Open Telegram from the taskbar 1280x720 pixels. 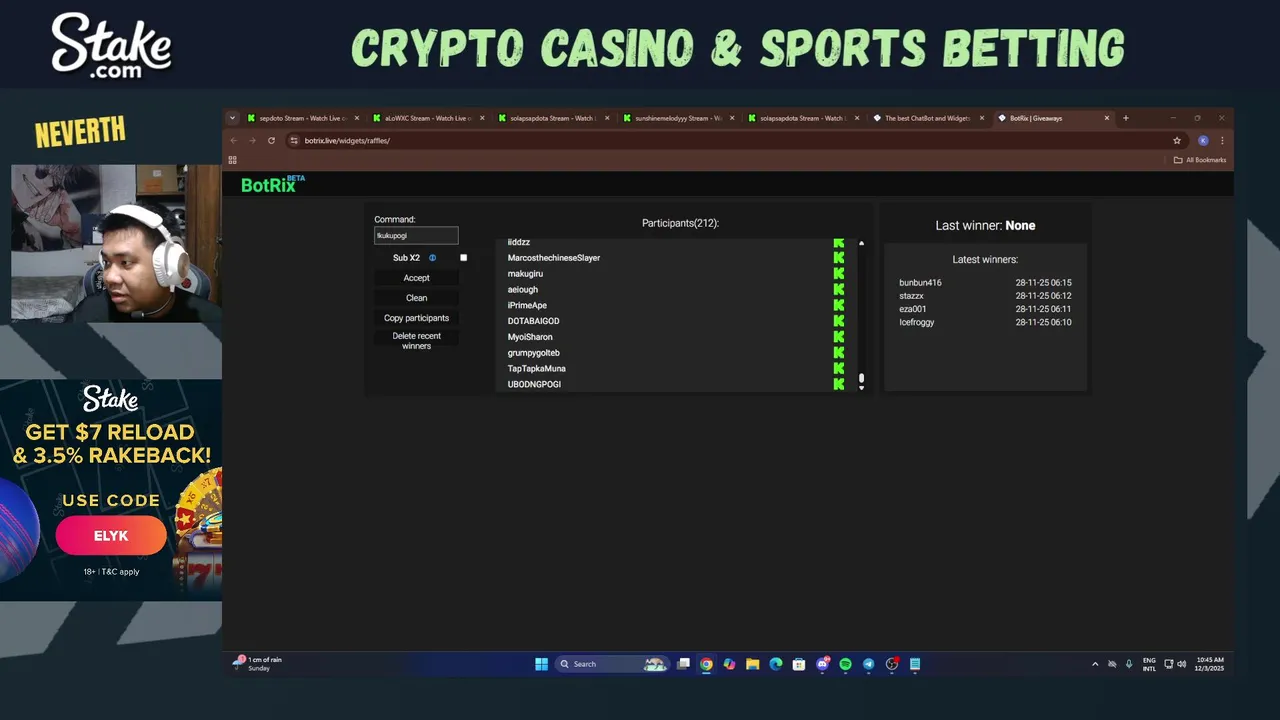pyautogui.click(x=868, y=664)
